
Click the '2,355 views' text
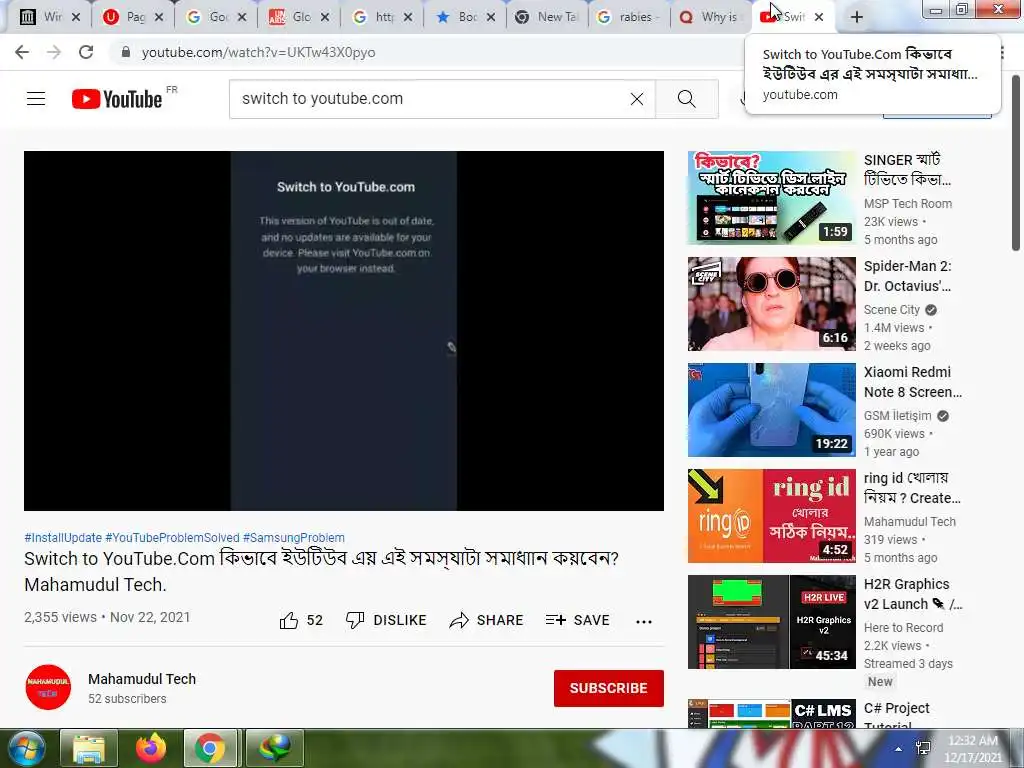pyautogui.click(x=60, y=617)
